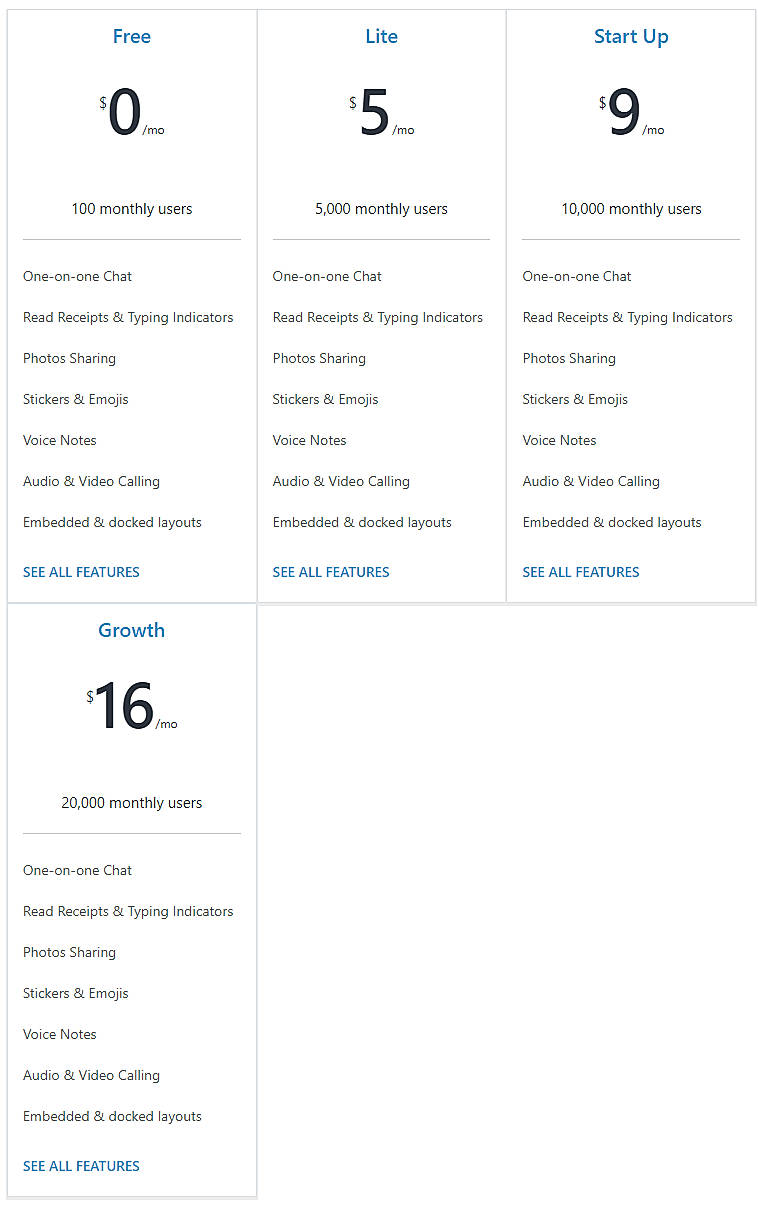Screen dimensions: 758x1206
Task: Click the $9 price under Start Up
Action: 625,113
